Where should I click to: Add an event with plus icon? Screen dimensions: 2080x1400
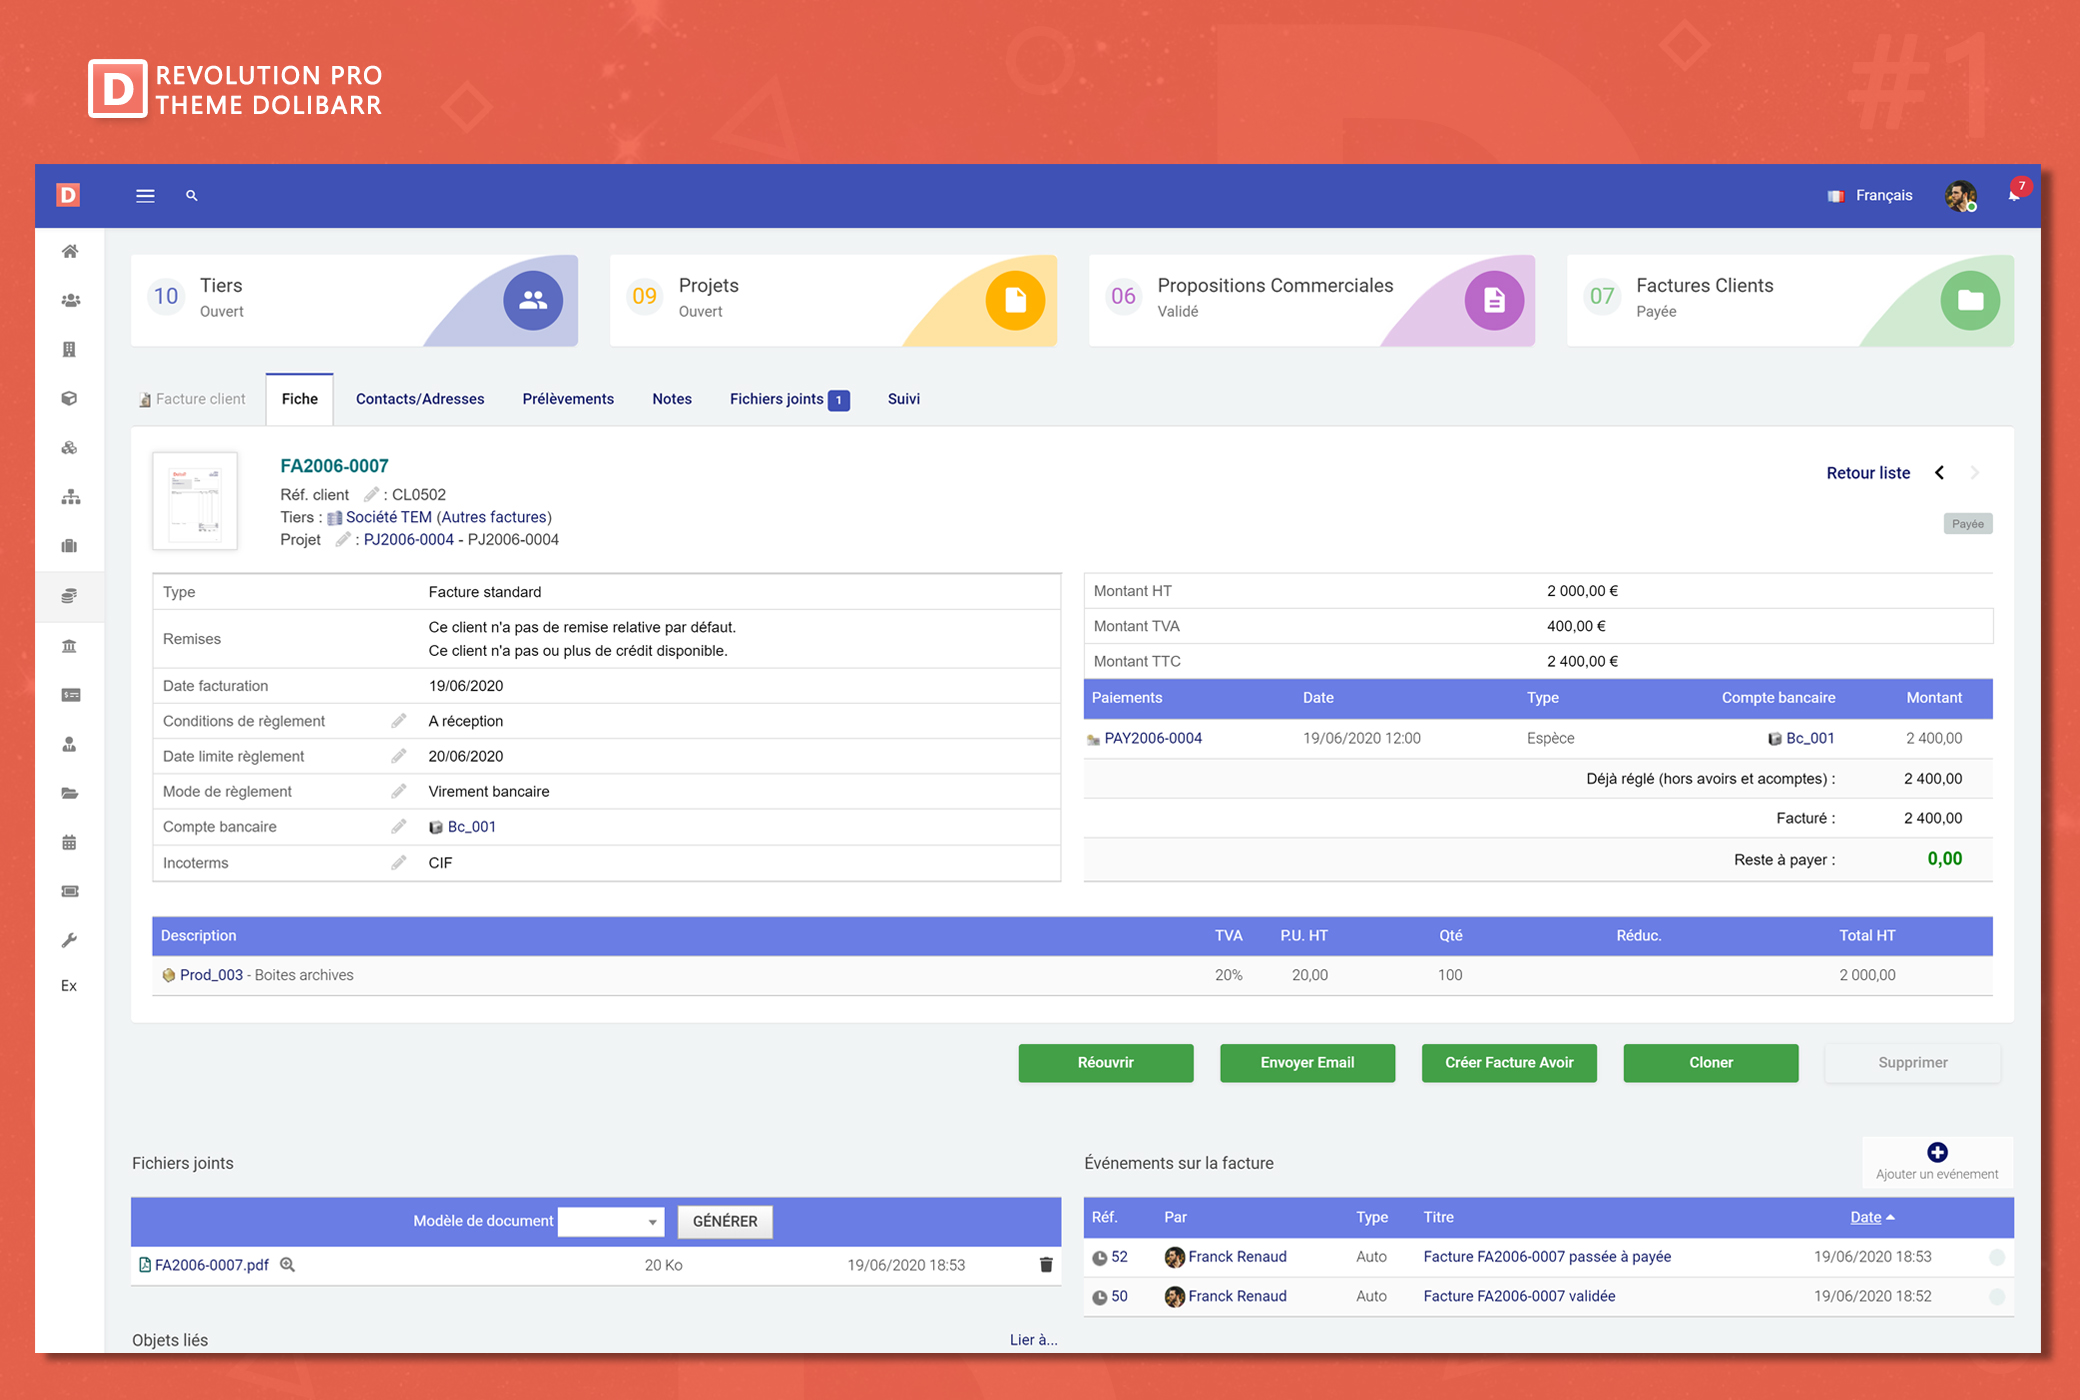point(1937,1152)
